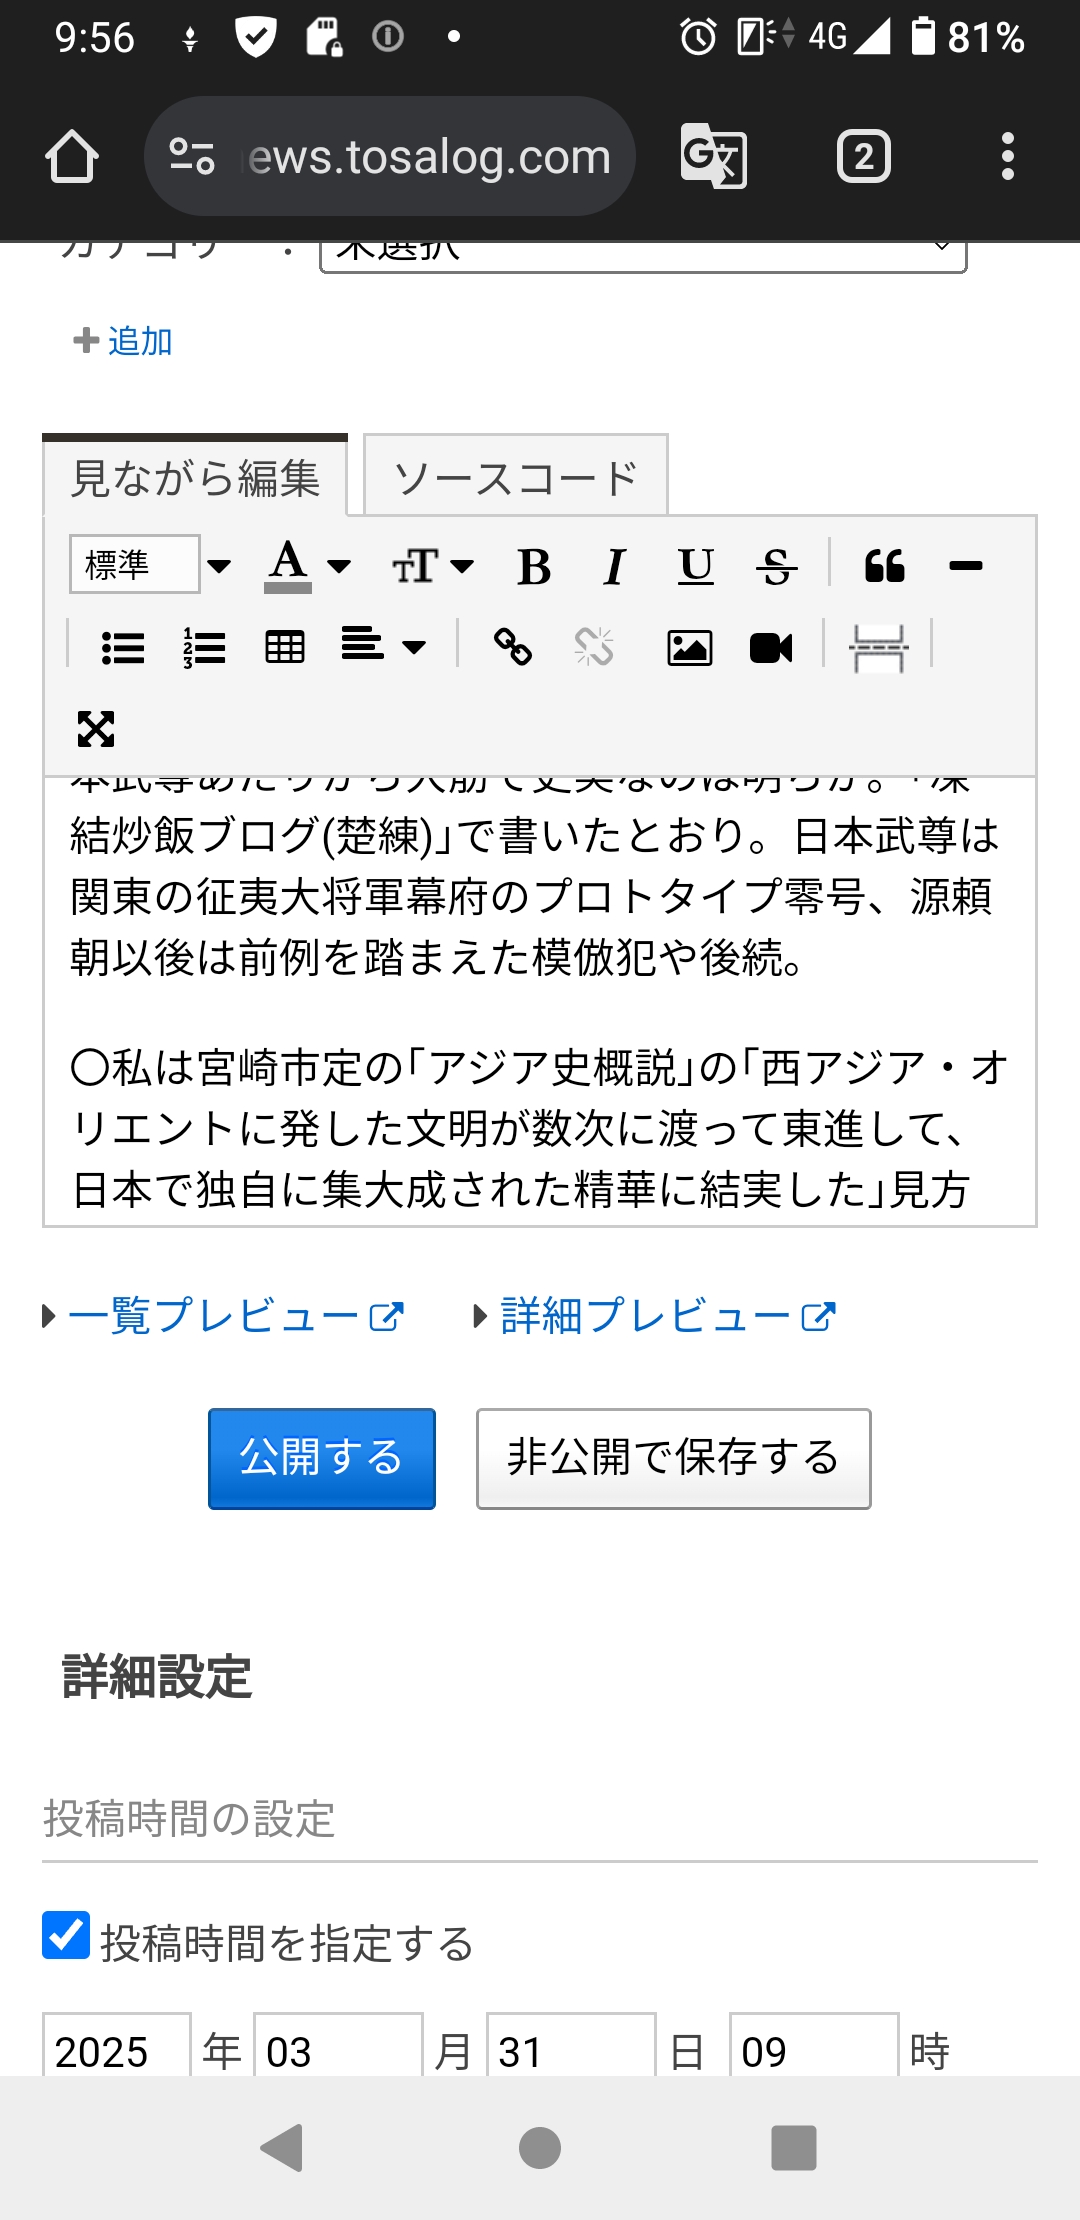Insert an image into the post

690,647
